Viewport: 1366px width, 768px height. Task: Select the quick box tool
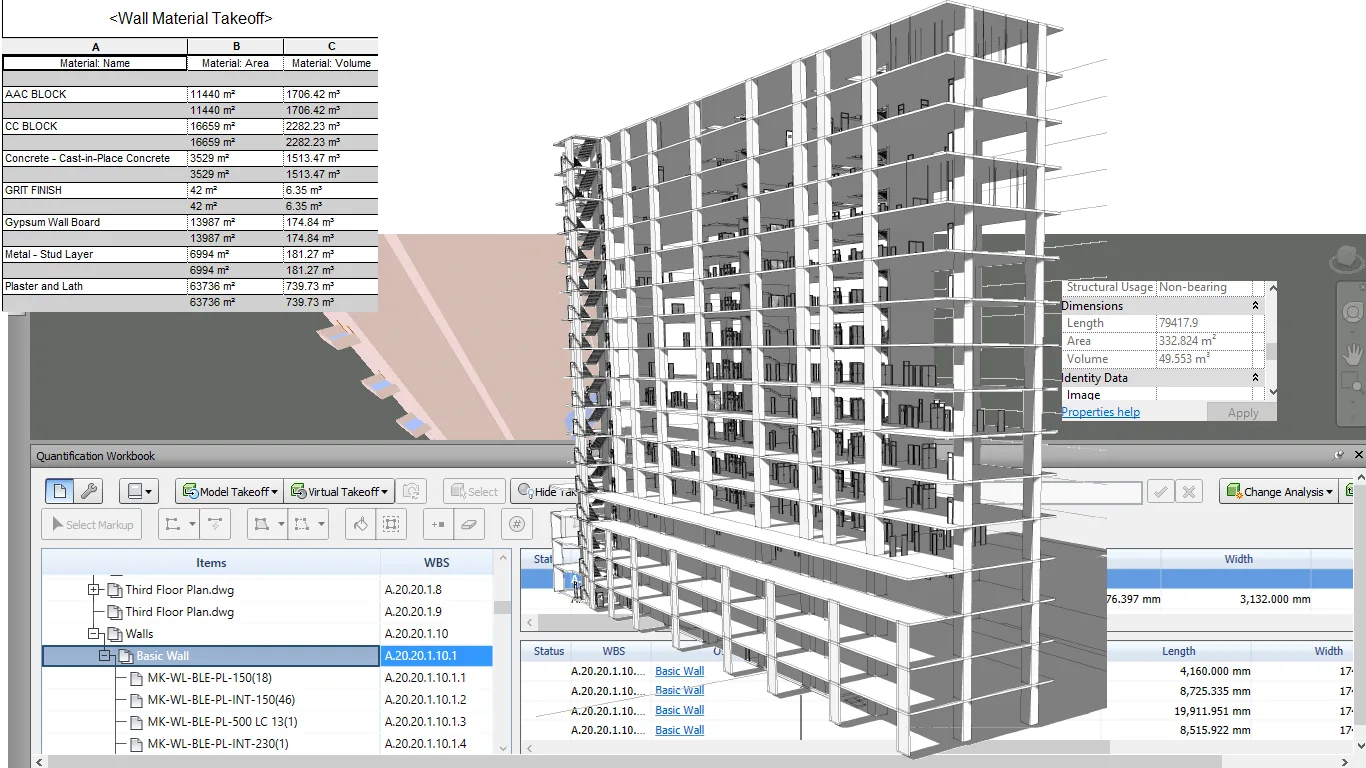click(390, 524)
